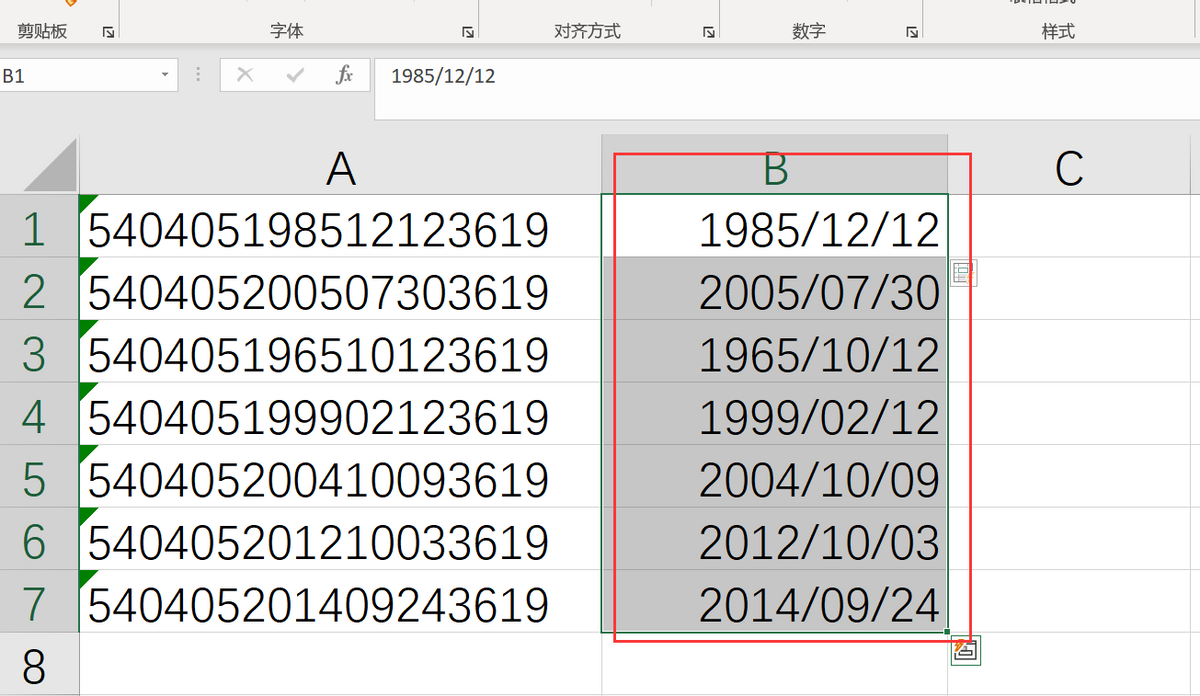Image resolution: width=1200 pixels, height=696 pixels.
Task: Click empty cell C1
Action: tap(1070, 226)
